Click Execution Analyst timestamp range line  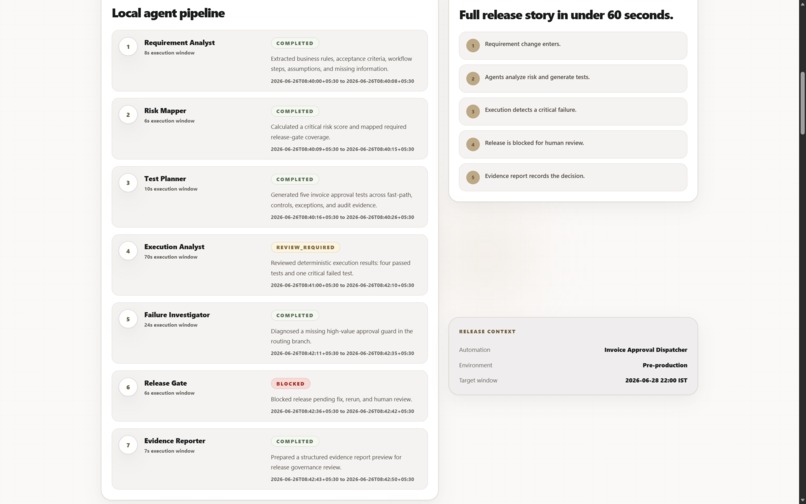(x=342, y=285)
